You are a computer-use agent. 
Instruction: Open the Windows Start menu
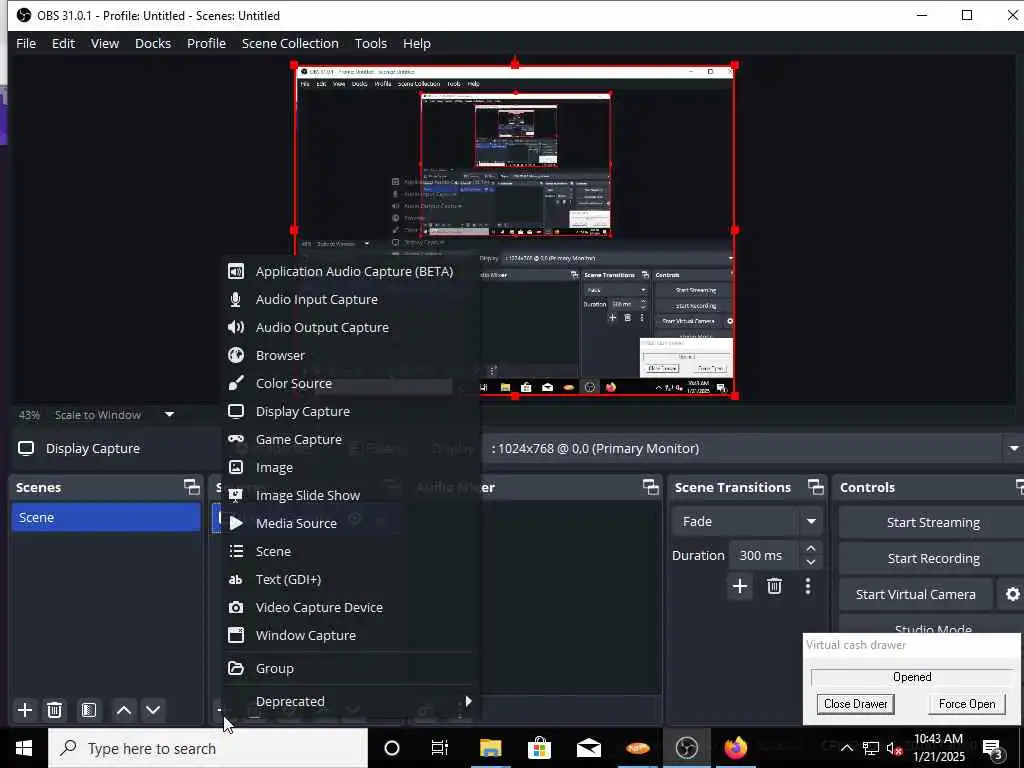[x=24, y=748]
